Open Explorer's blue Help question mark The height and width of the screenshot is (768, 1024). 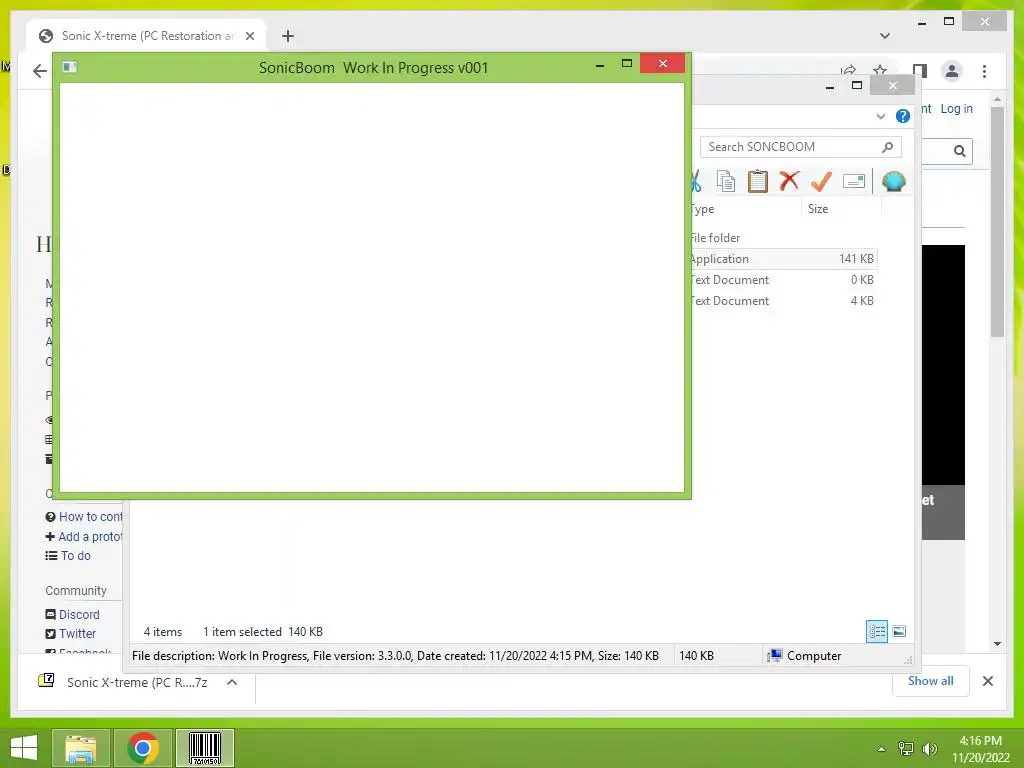(x=903, y=116)
